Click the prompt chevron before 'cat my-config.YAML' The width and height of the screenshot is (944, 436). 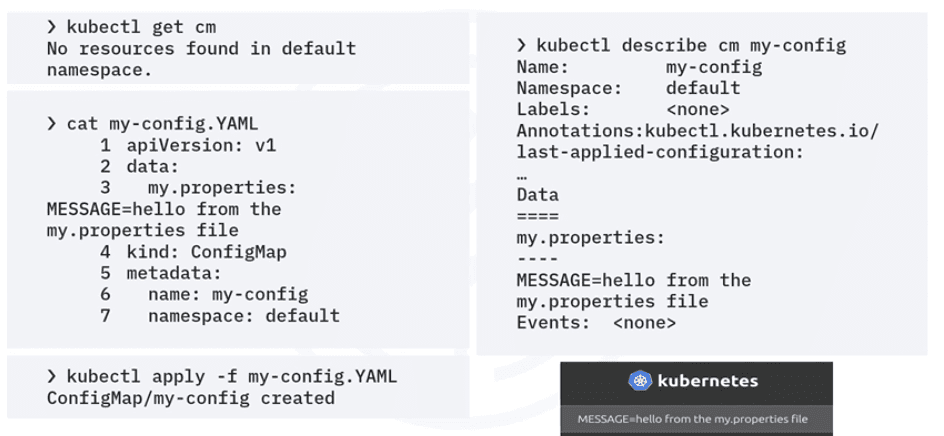tap(52, 124)
